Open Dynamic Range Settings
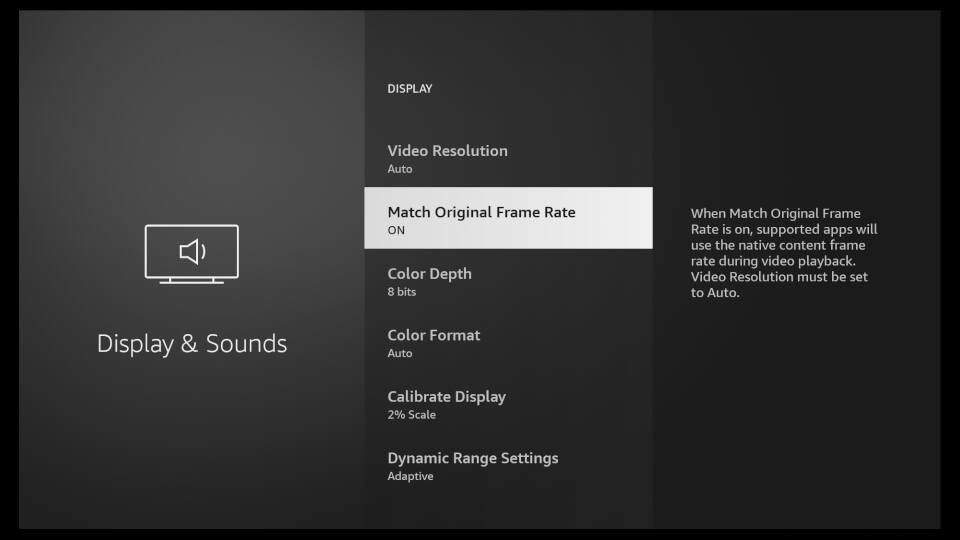960x540 pixels. [508, 464]
